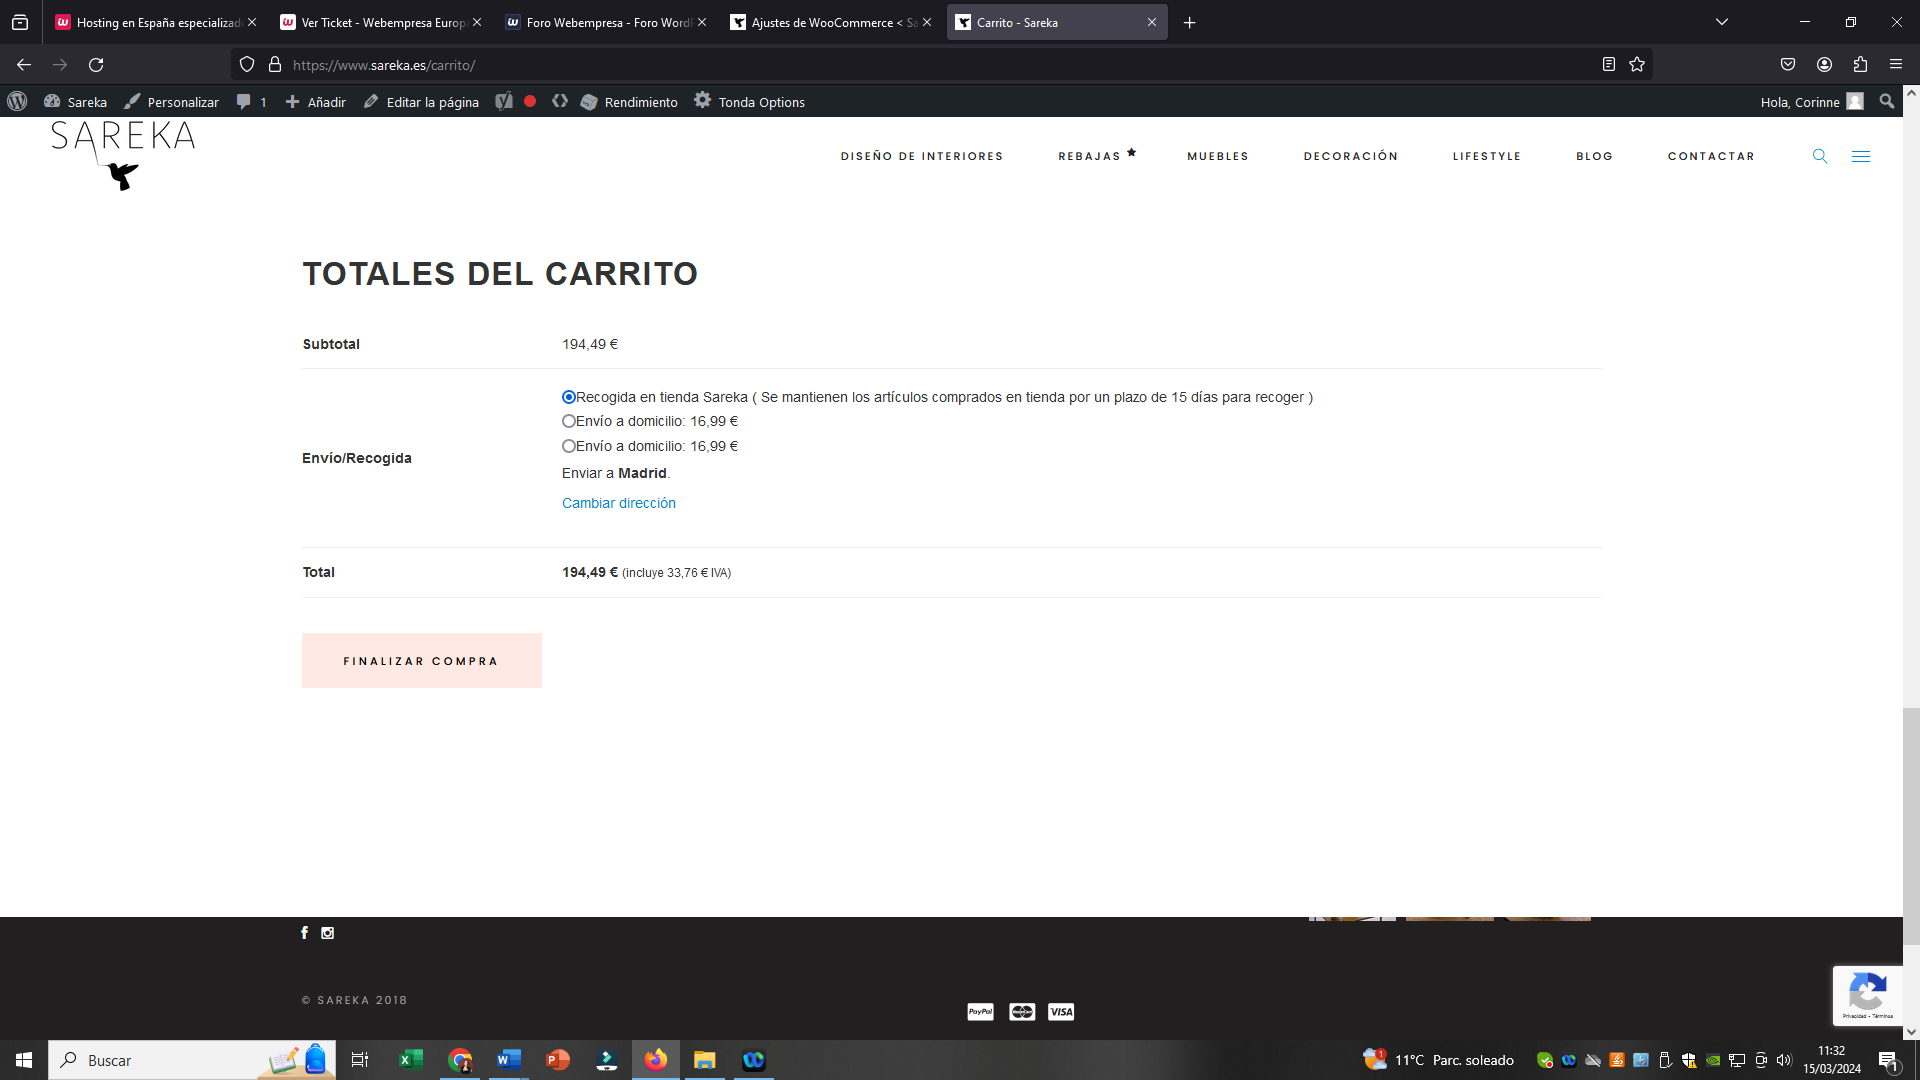This screenshot has width=1920, height=1080.
Task: Expand the Sareka site admin menu
Action: tap(76, 102)
